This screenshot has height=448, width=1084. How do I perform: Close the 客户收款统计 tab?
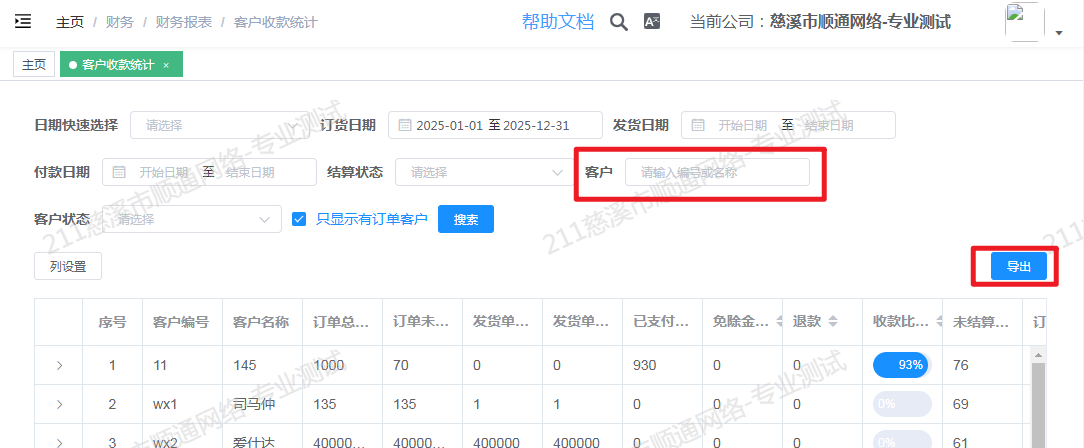click(x=166, y=65)
